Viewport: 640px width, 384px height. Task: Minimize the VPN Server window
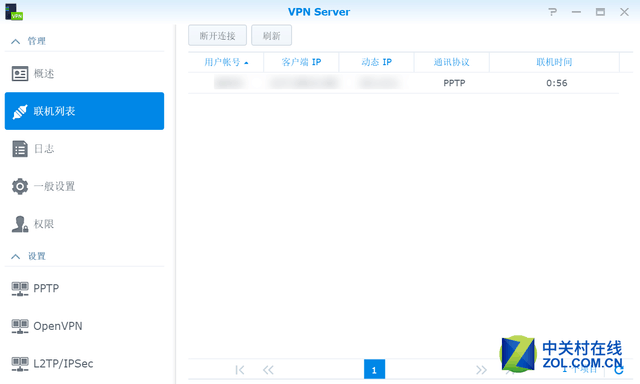[x=576, y=12]
